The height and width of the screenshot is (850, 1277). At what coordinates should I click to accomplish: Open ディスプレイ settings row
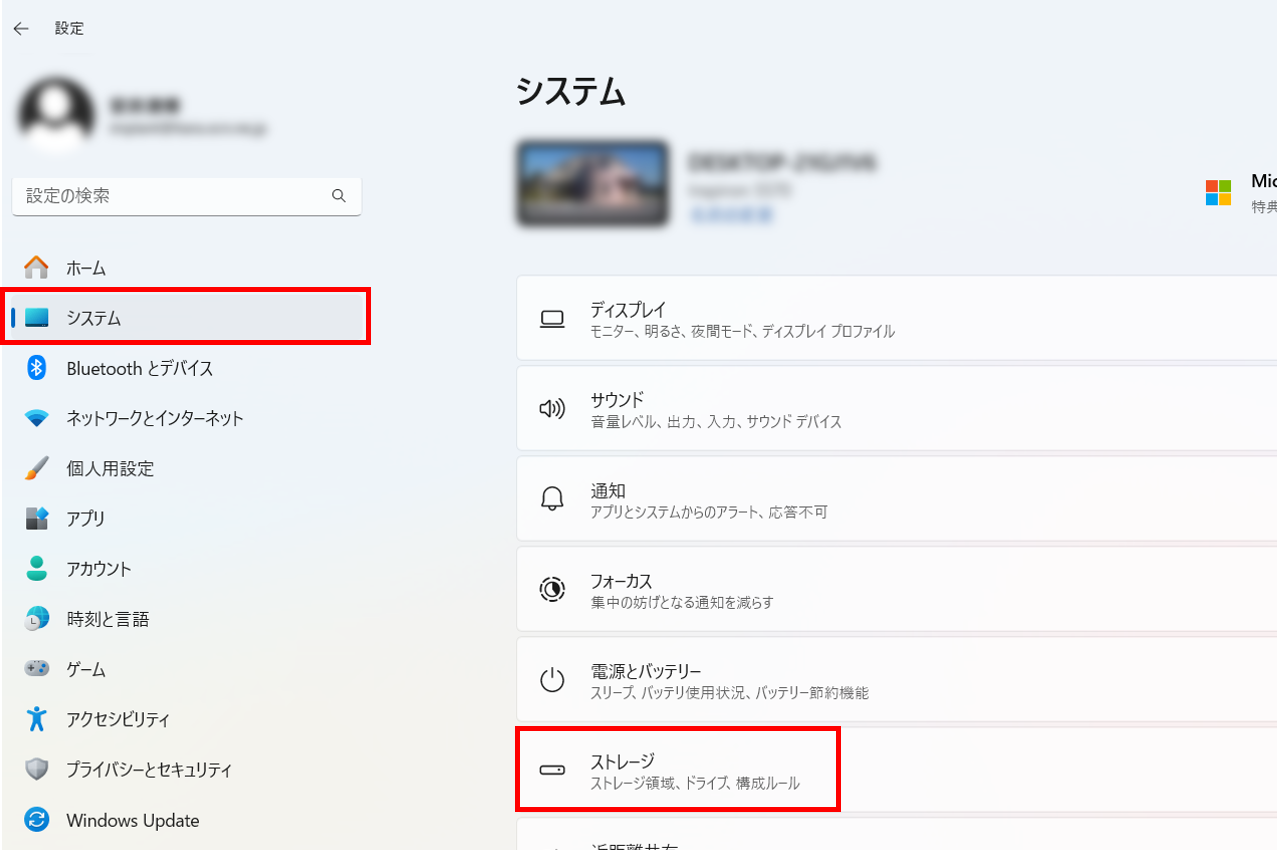pos(897,319)
